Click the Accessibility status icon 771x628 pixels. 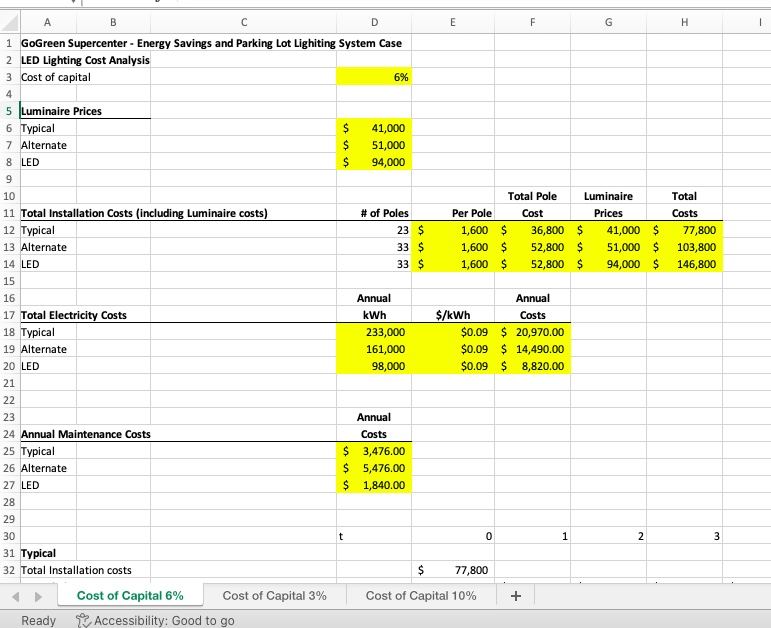(x=83, y=620)
